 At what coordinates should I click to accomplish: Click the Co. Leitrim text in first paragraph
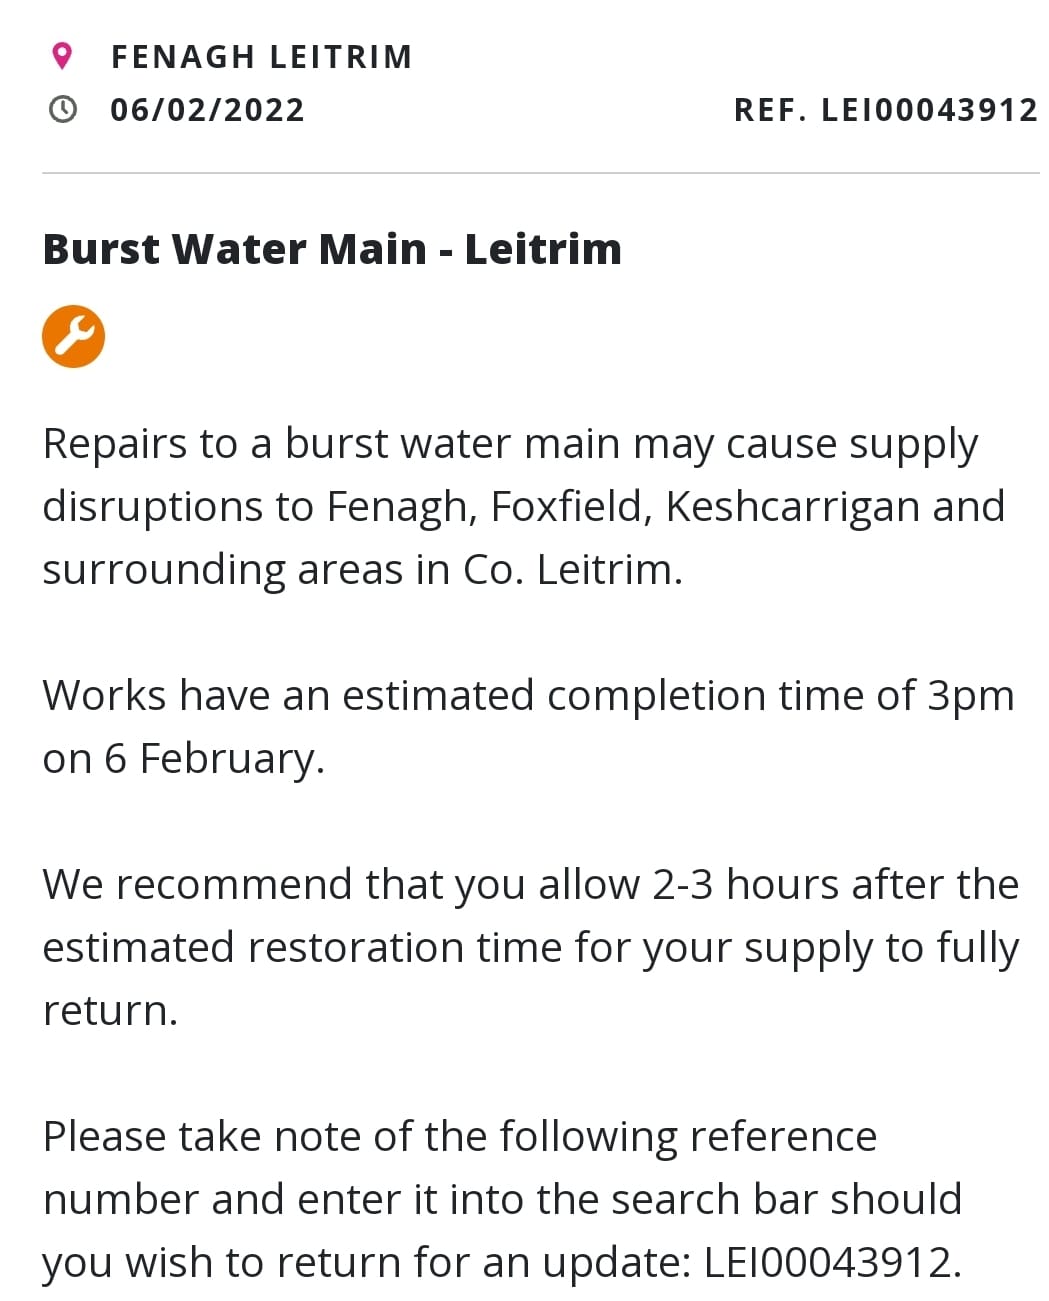click(572, 570)
